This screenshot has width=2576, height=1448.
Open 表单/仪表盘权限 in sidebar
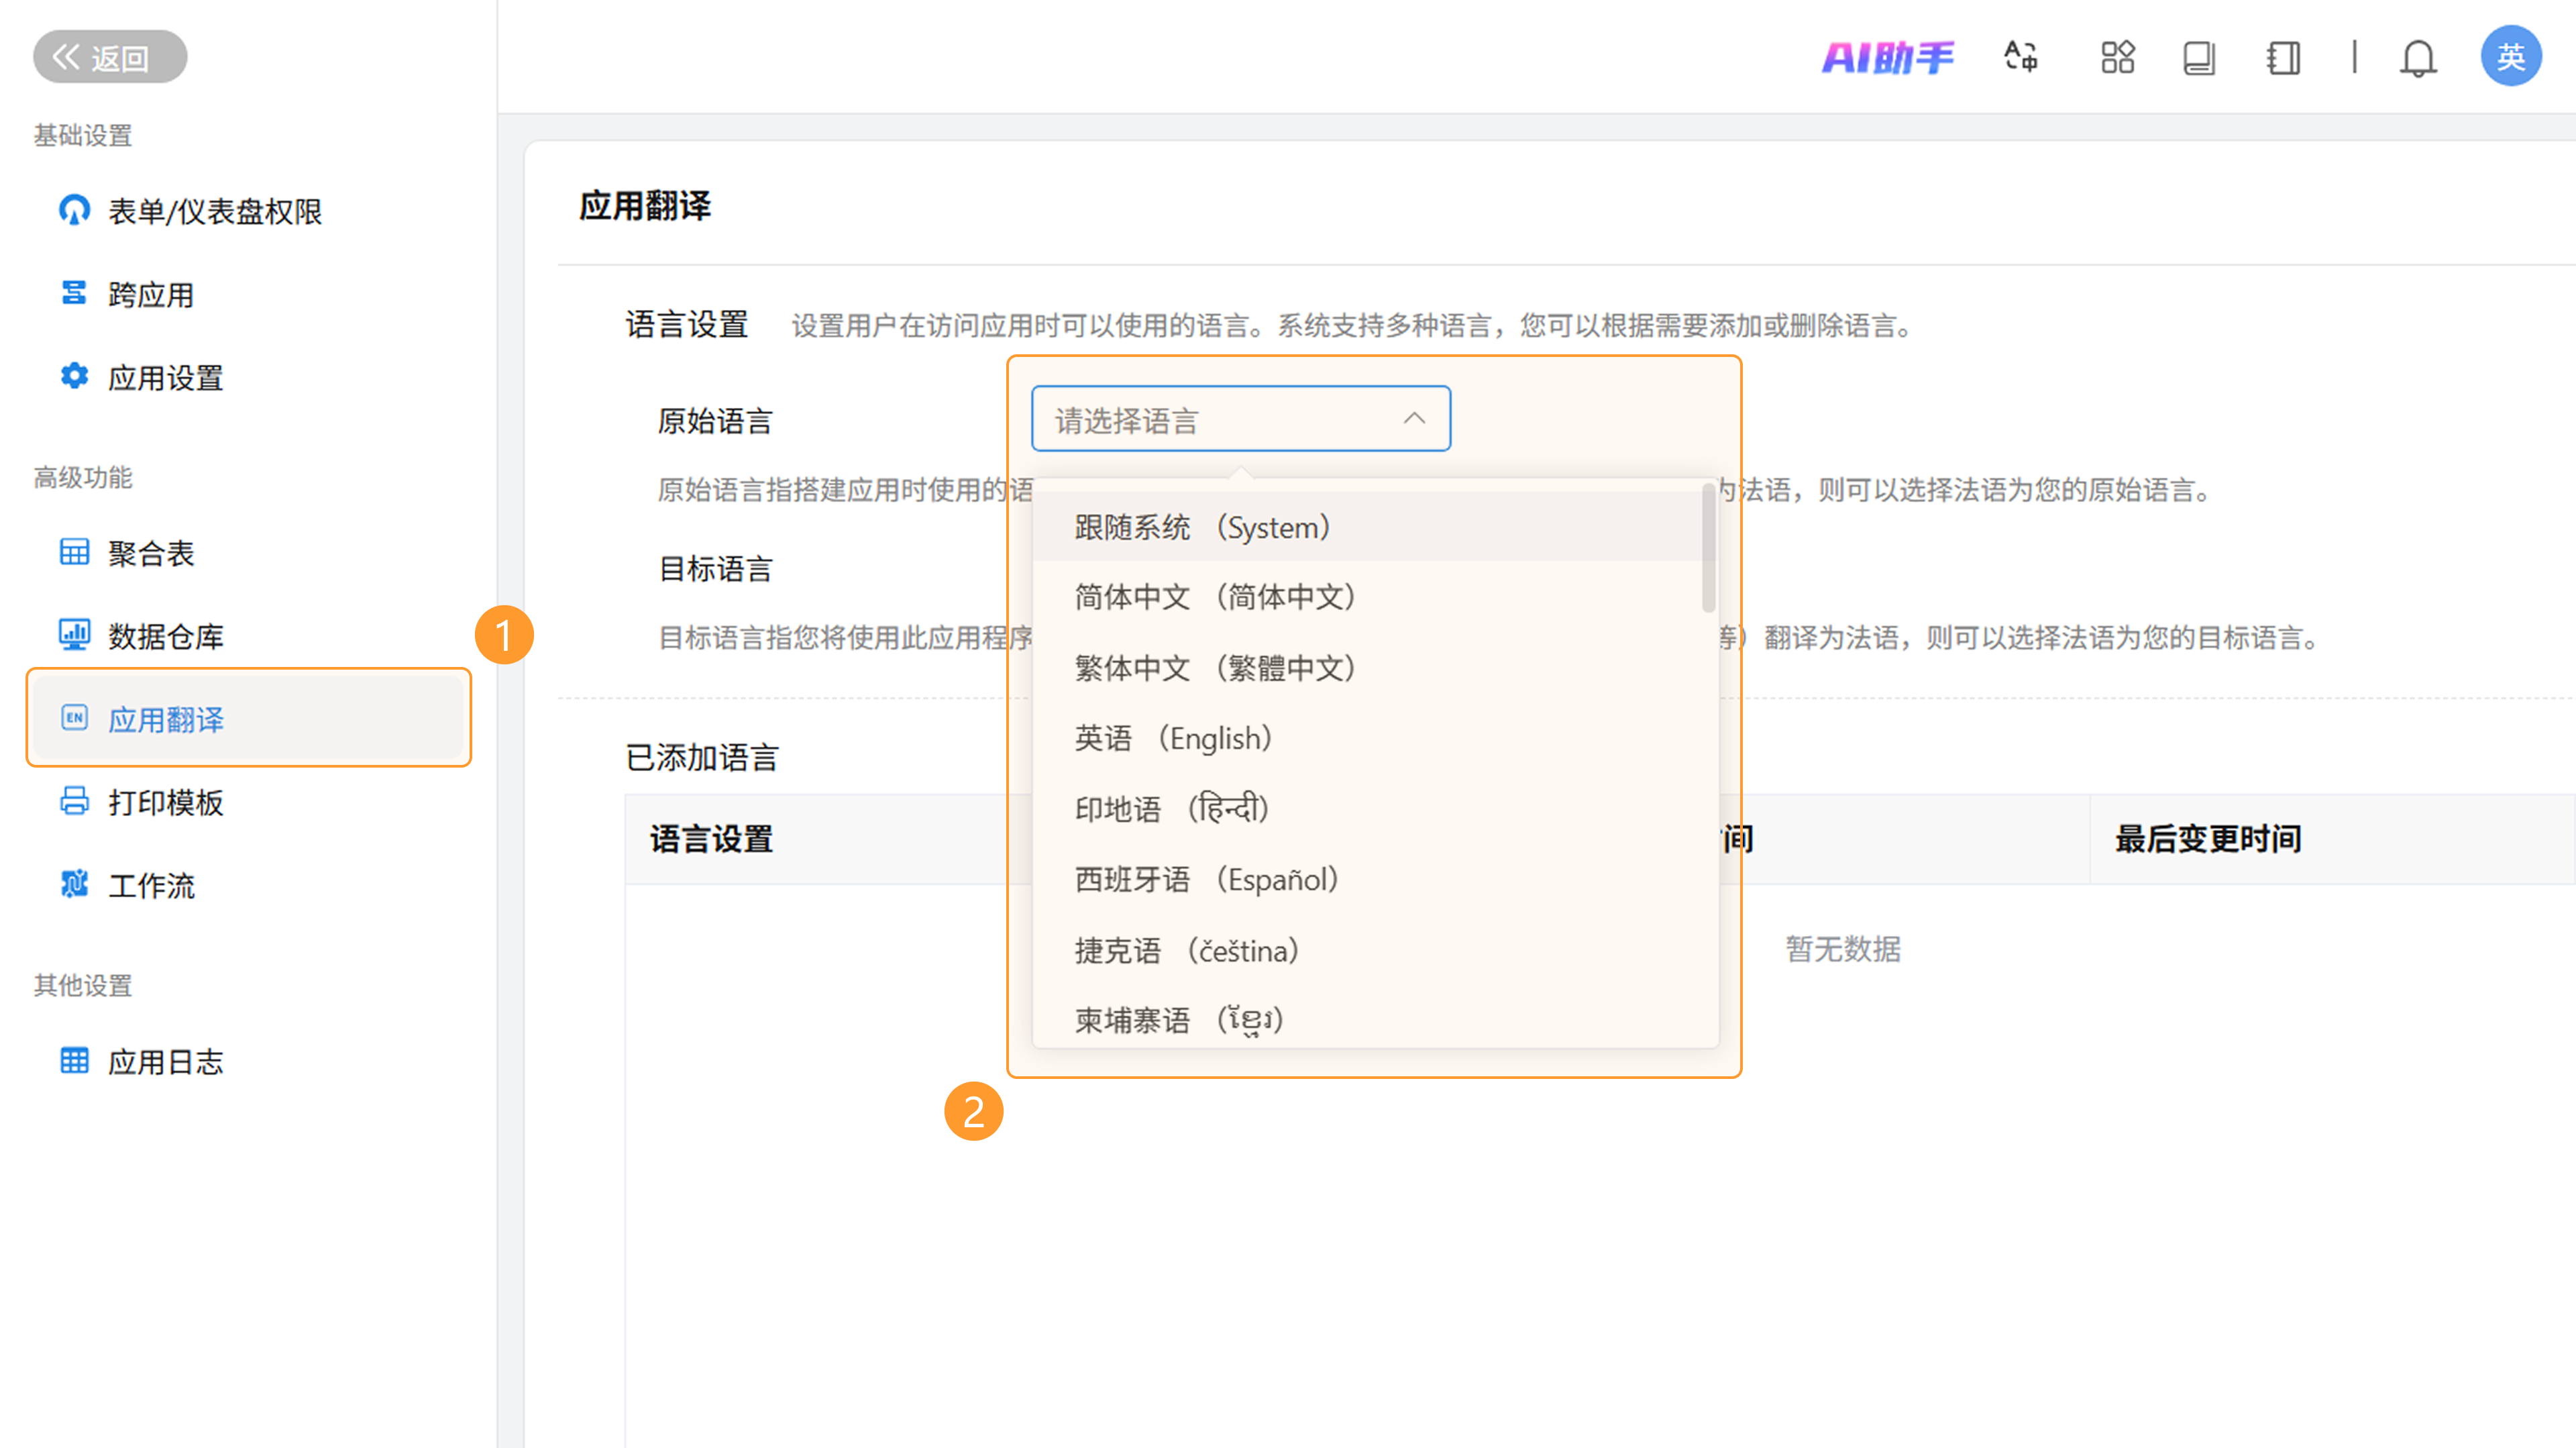point(214,211)
